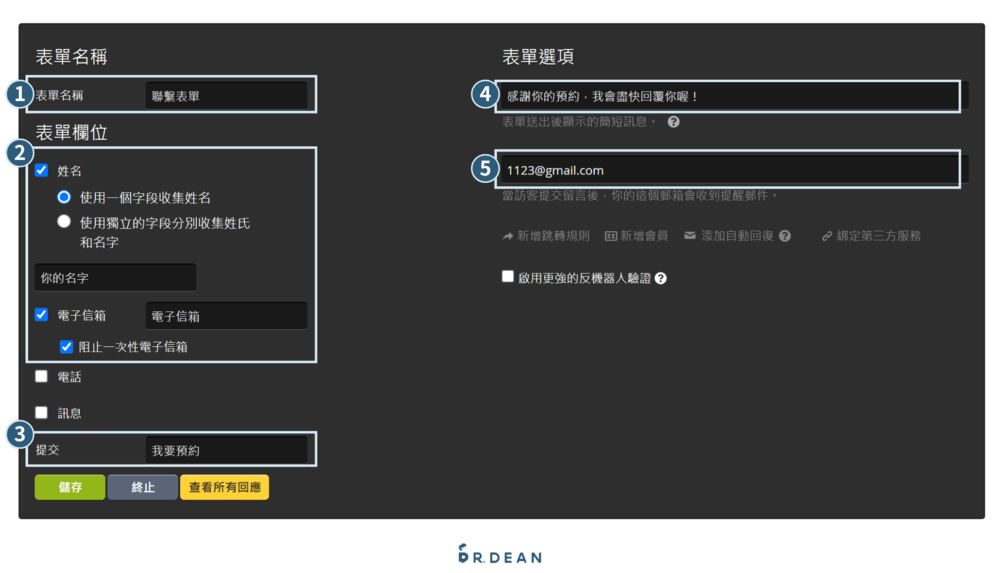The image size is (1000, 573).
Task: Uncheck the 姓名 checkbox
Action: 41,170
